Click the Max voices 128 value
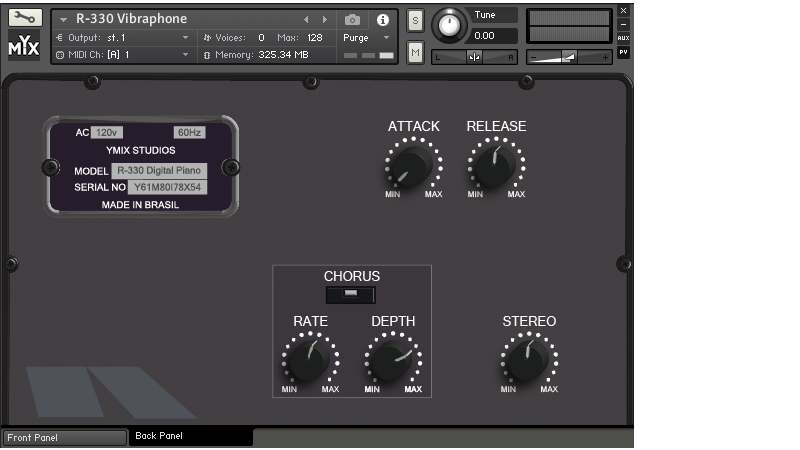The height and width of the screenshot is (450, 800). click(x=315, y=38)
